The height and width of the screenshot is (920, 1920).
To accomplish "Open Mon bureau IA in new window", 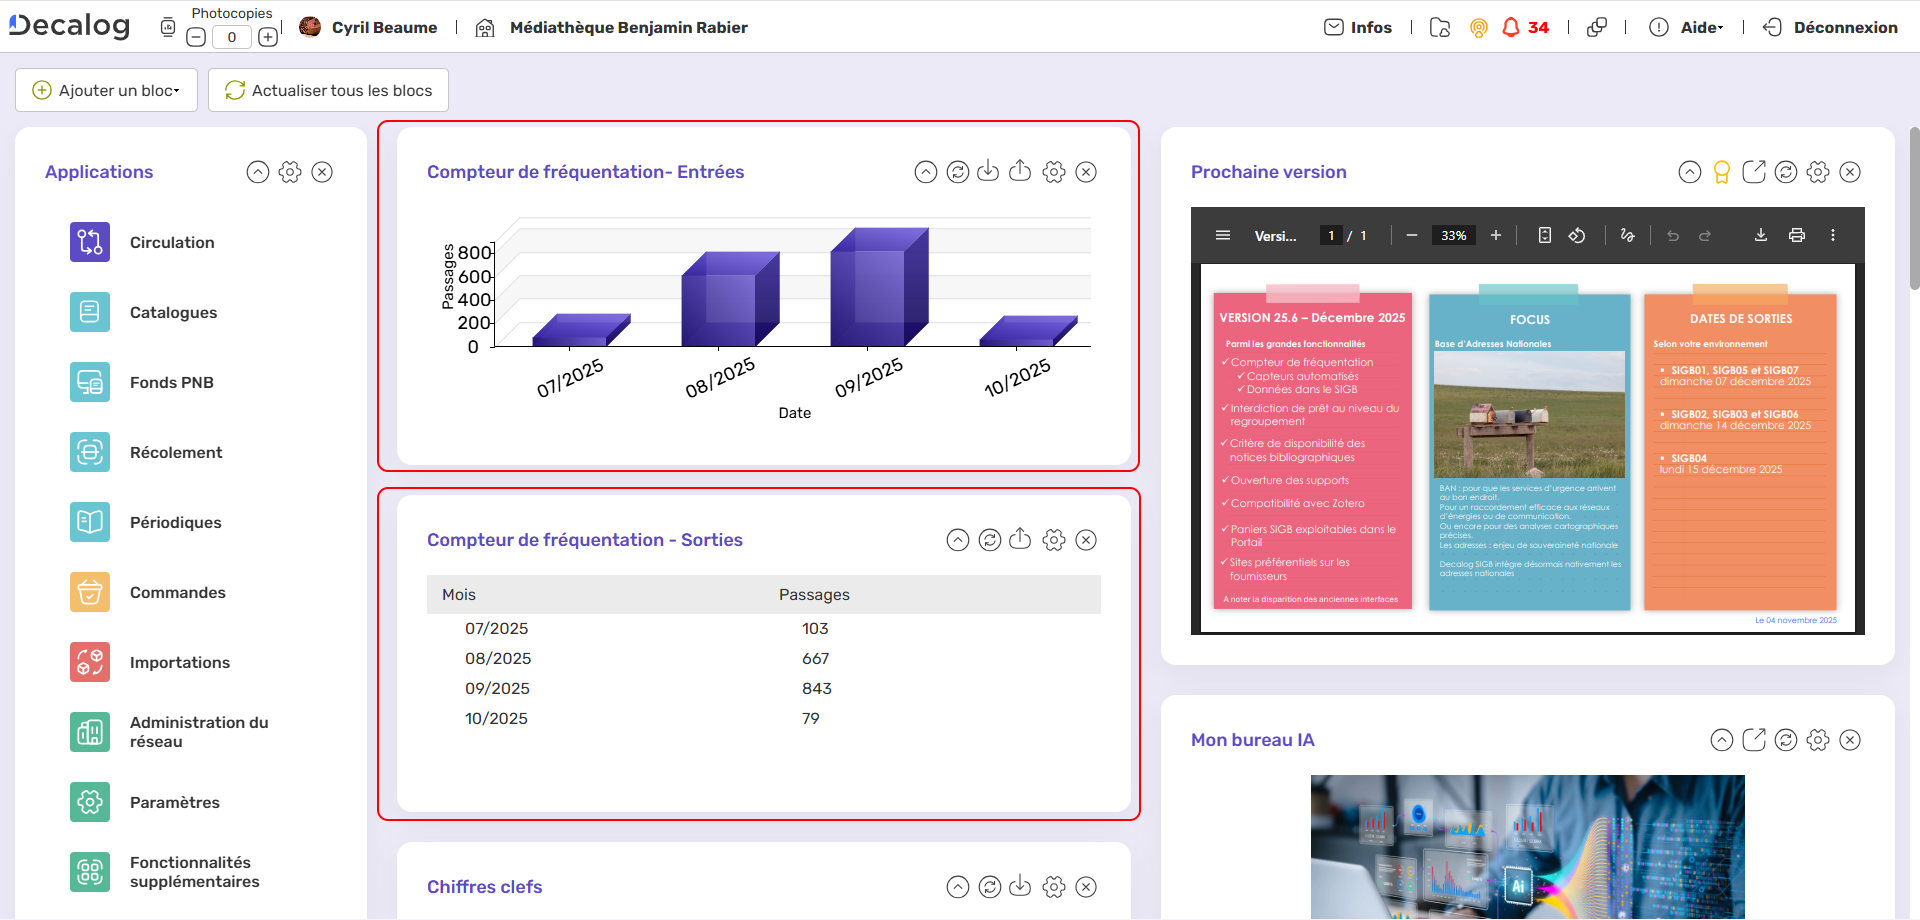I will click(x=1753, y=740).
